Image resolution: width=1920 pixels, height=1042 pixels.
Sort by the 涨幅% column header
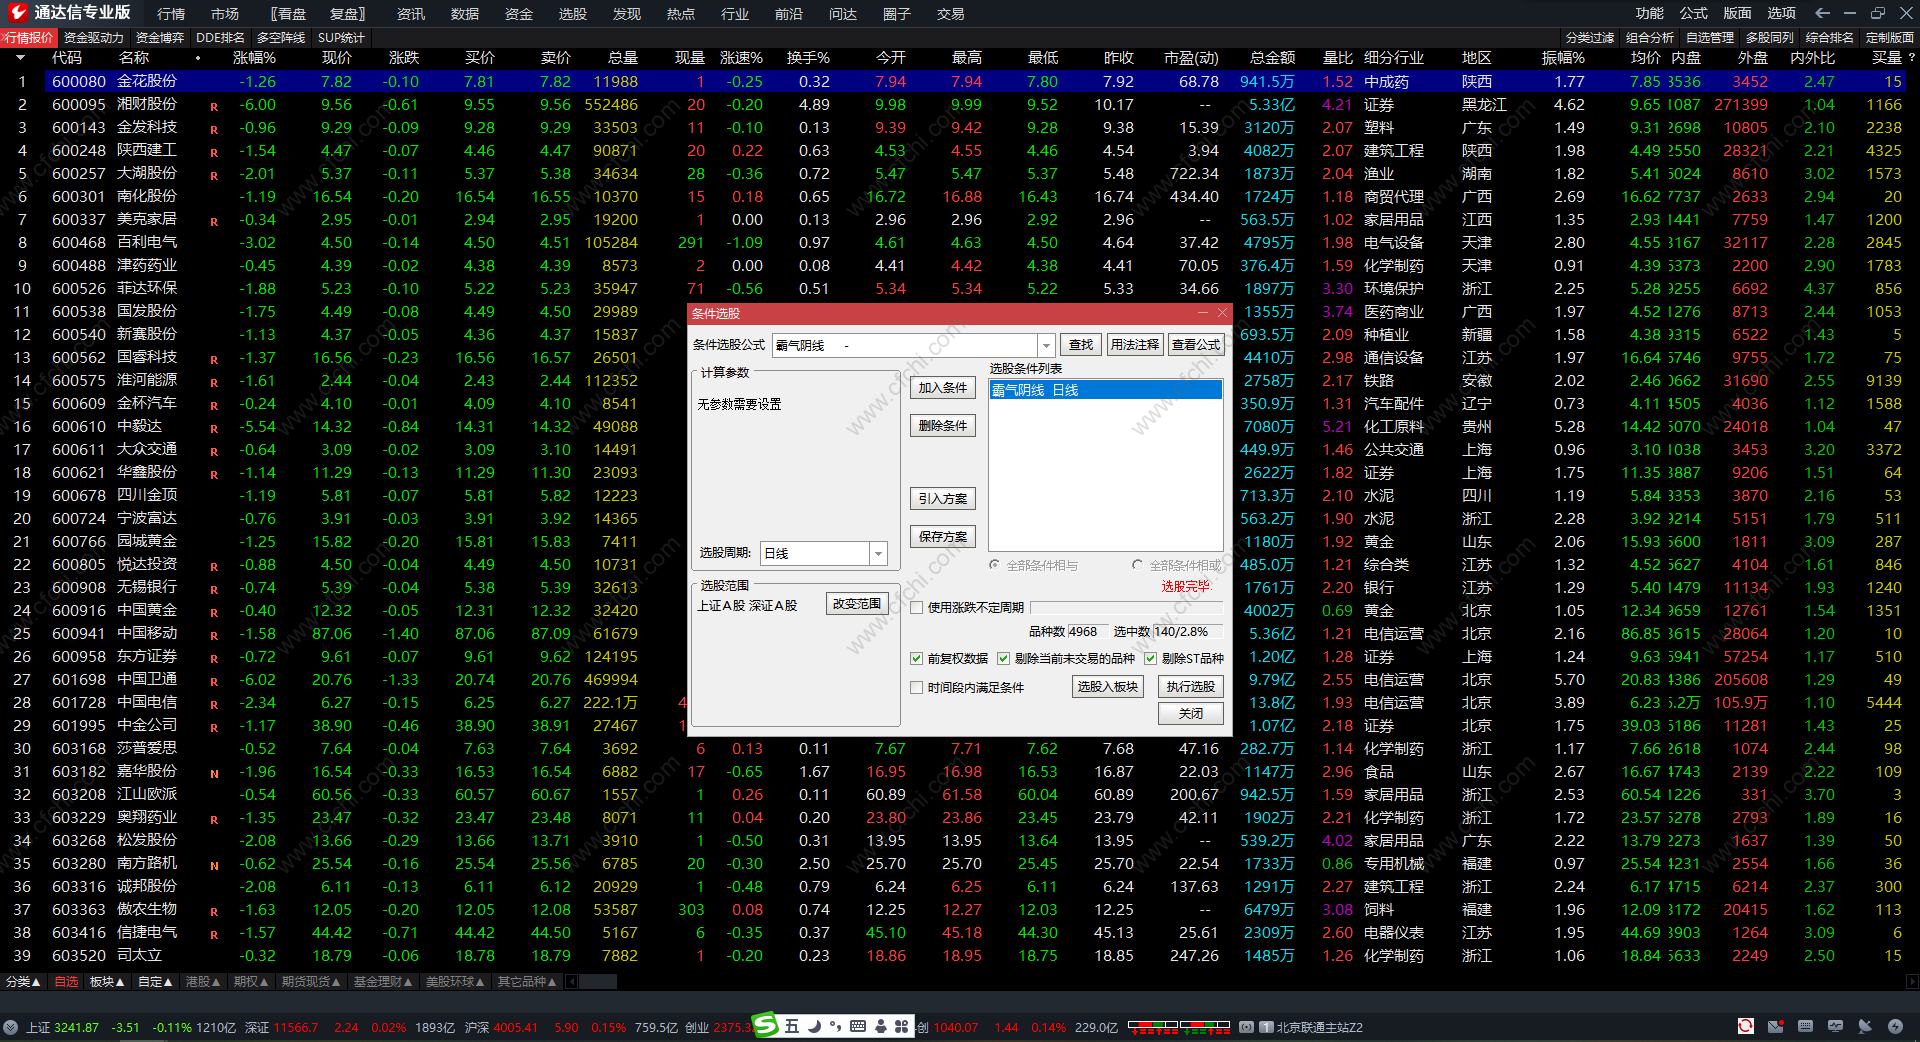(x=254, y=58)
